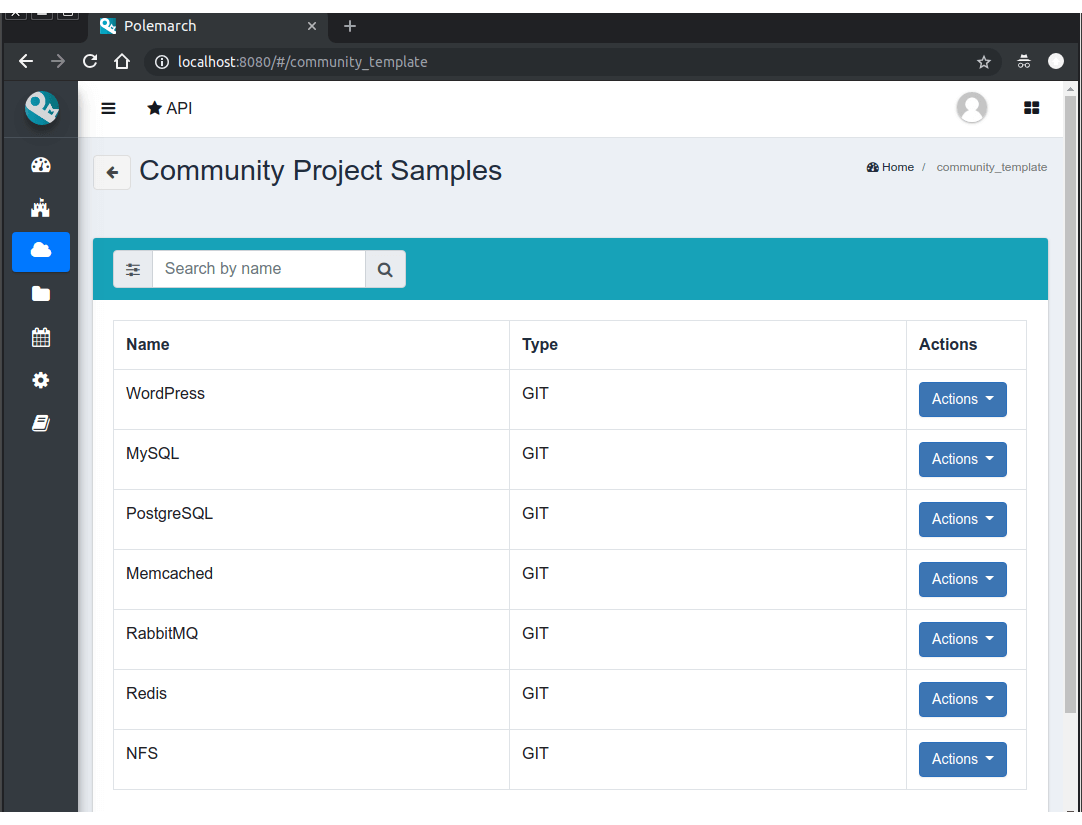This screenshot has width=1082, height=825.
Task: Click the site info icon in address bar
Action: (161, 62)
